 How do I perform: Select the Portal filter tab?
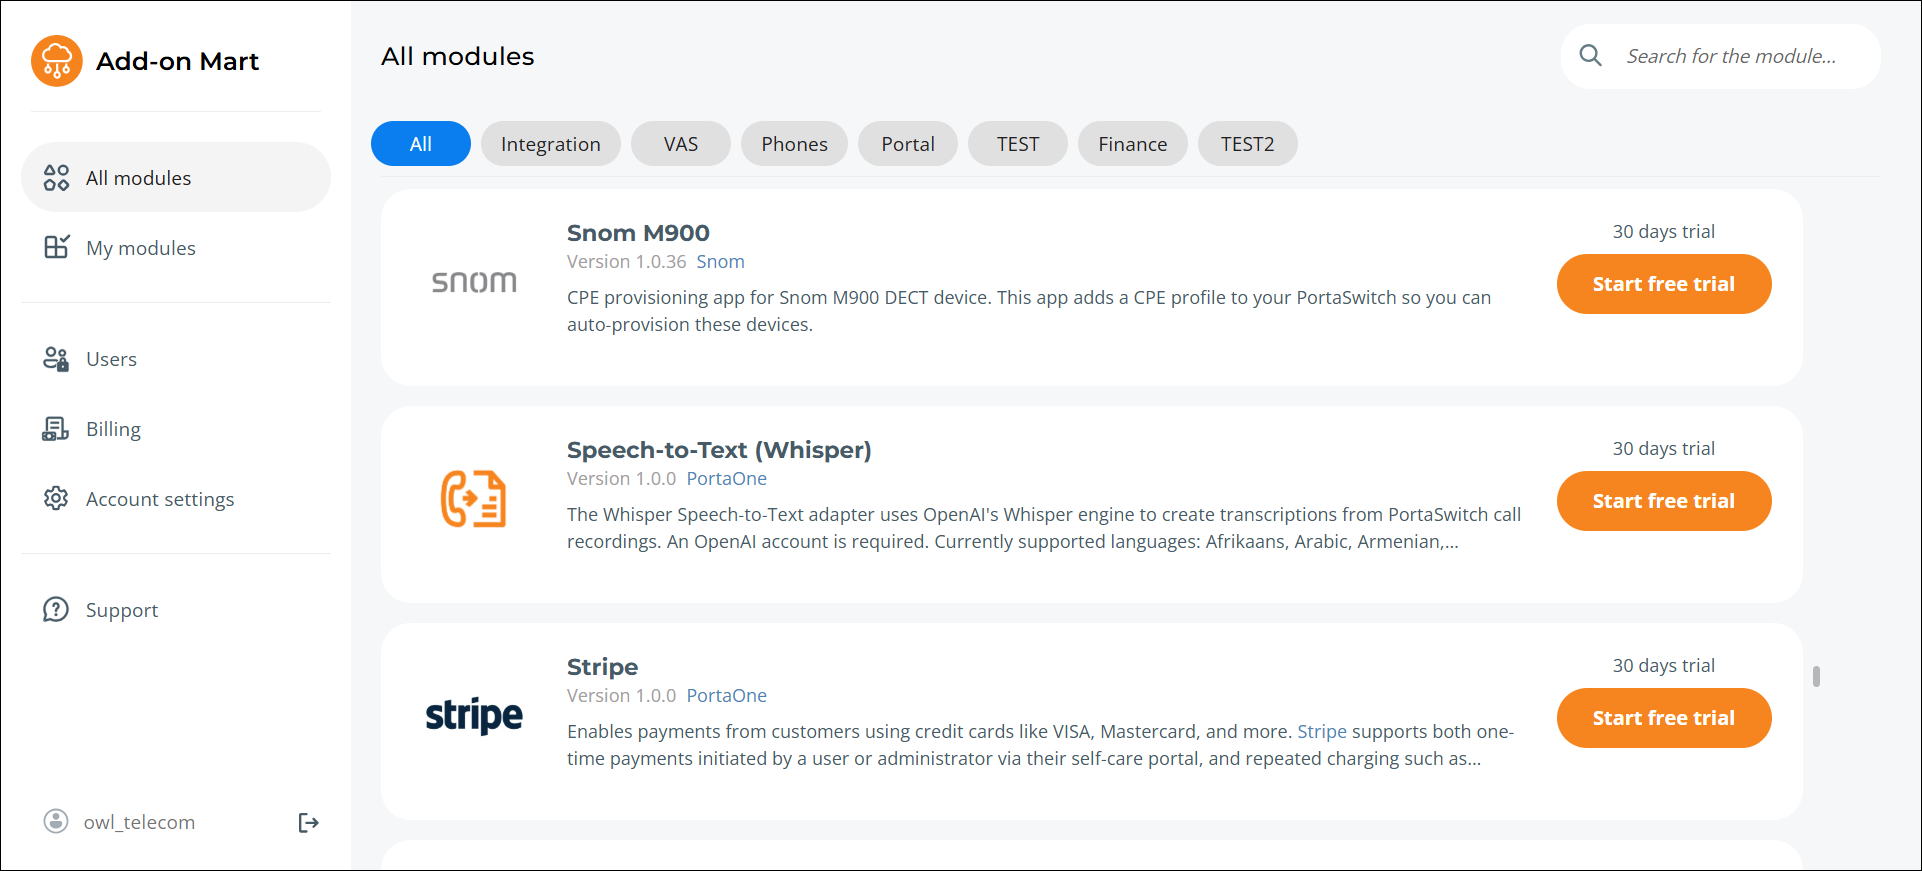(908, 144)
